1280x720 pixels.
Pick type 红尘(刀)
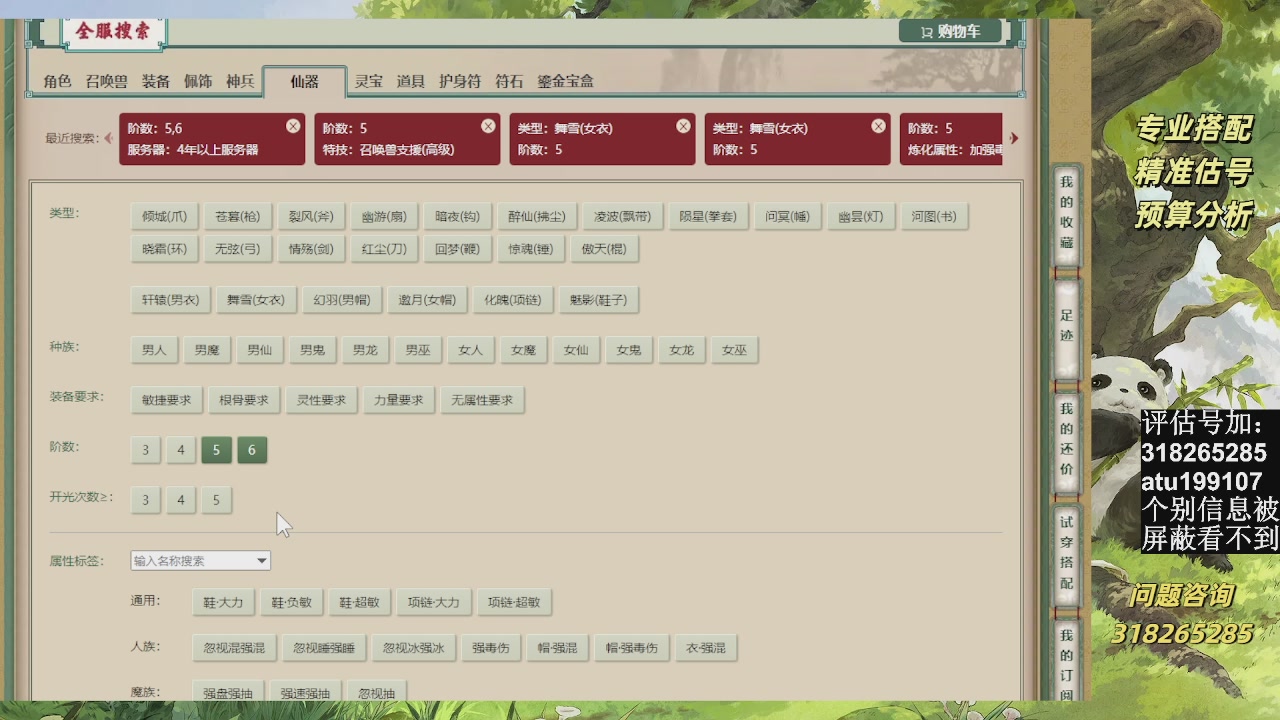[384, 249]
